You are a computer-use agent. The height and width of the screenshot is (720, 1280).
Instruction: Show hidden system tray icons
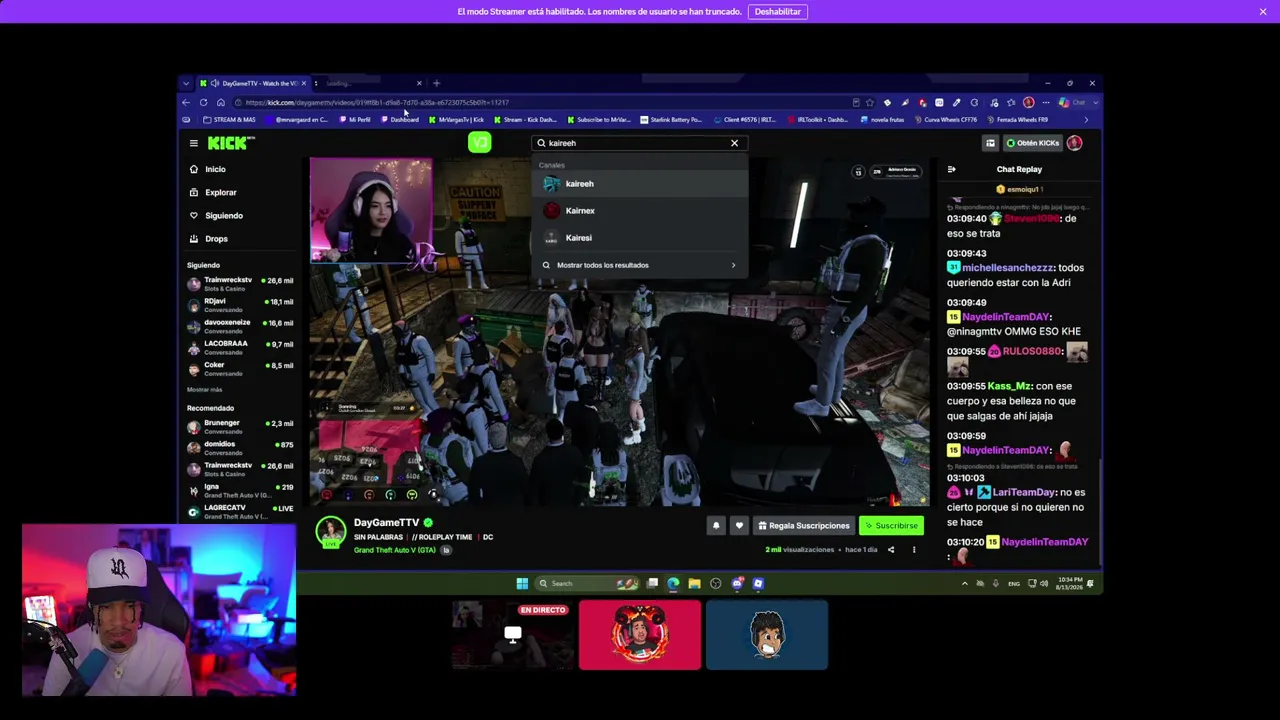[x=964, y=583]
